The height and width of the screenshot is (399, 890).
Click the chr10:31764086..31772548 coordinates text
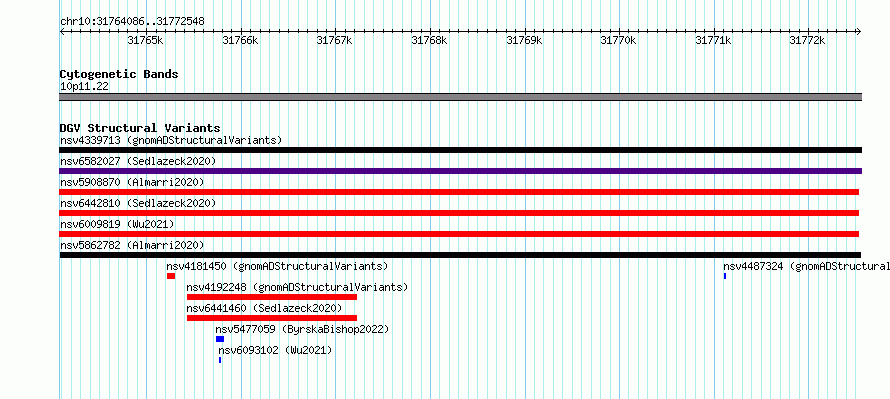pyautogui.click(x=132, y=22)
